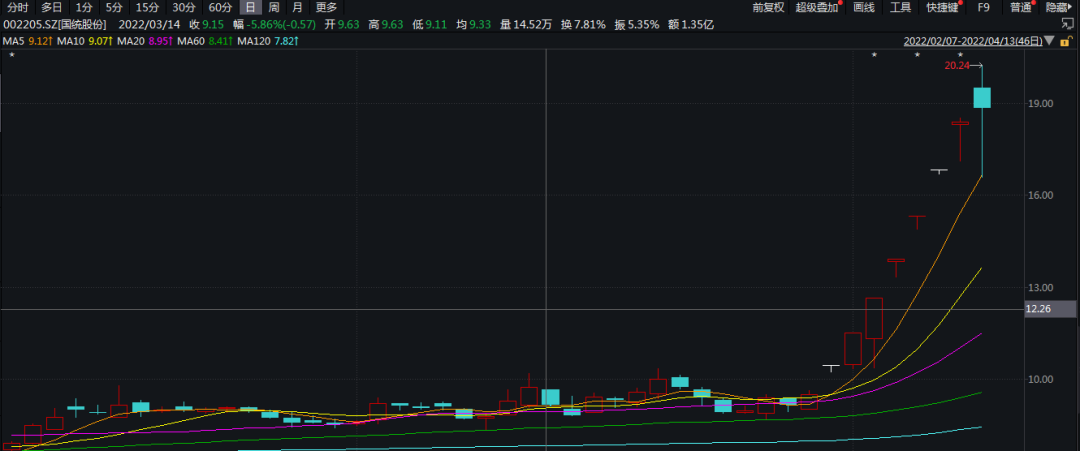Viewport: 1080px width, 451px height.
Task: Click the 快捷键 shortcut button
Action: 941,7
